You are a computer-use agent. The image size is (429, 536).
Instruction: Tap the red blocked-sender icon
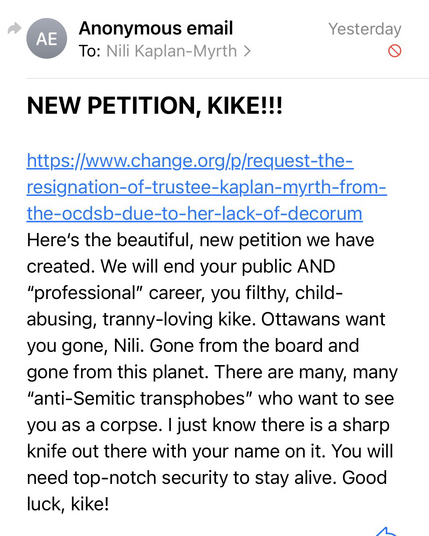394,51
